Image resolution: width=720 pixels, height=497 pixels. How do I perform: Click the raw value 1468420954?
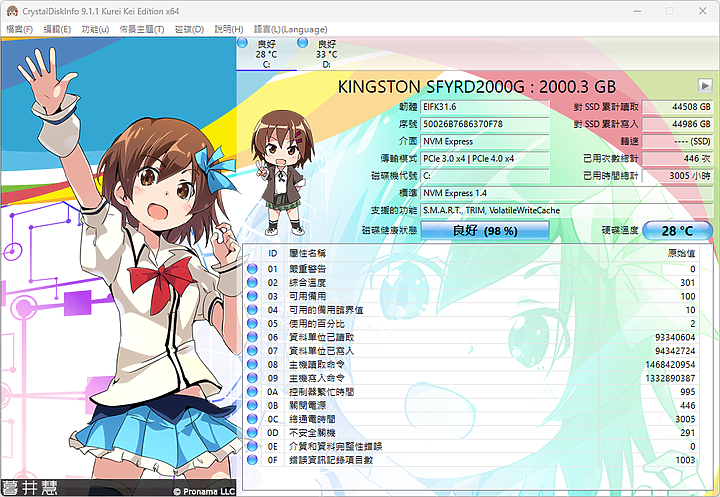pos(670,364)
